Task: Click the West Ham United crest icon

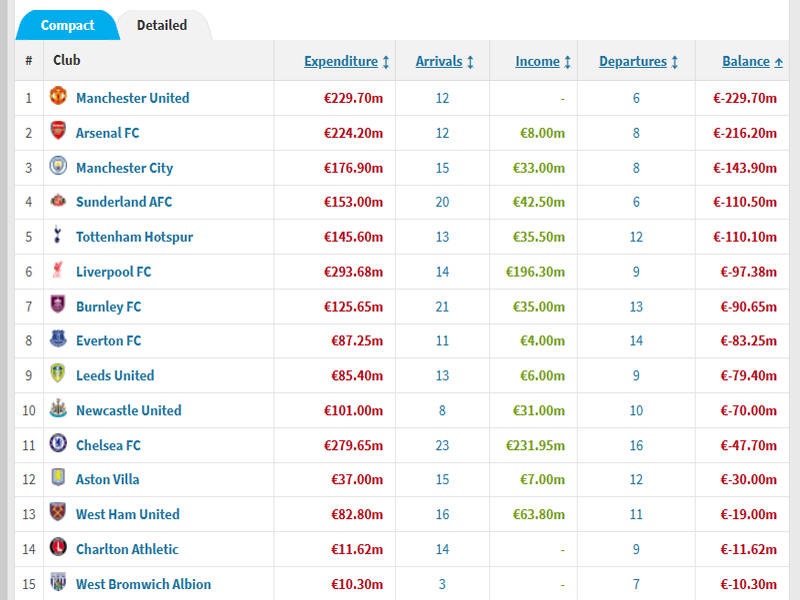Action: click(58, 513)
